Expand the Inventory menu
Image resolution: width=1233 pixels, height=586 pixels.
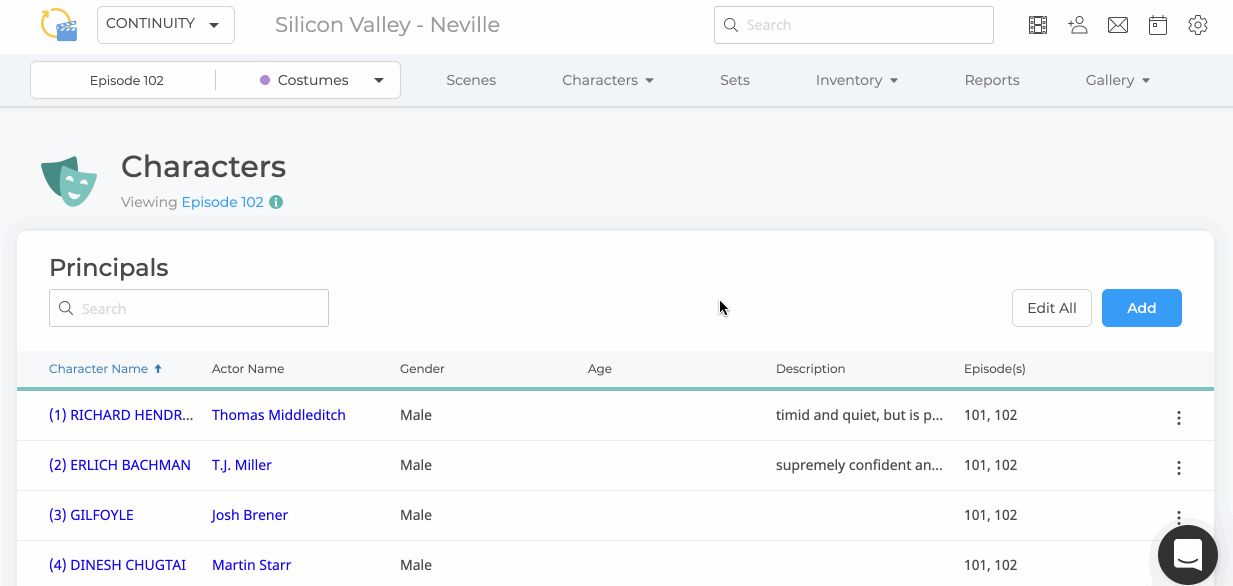[x=857, y=80]
